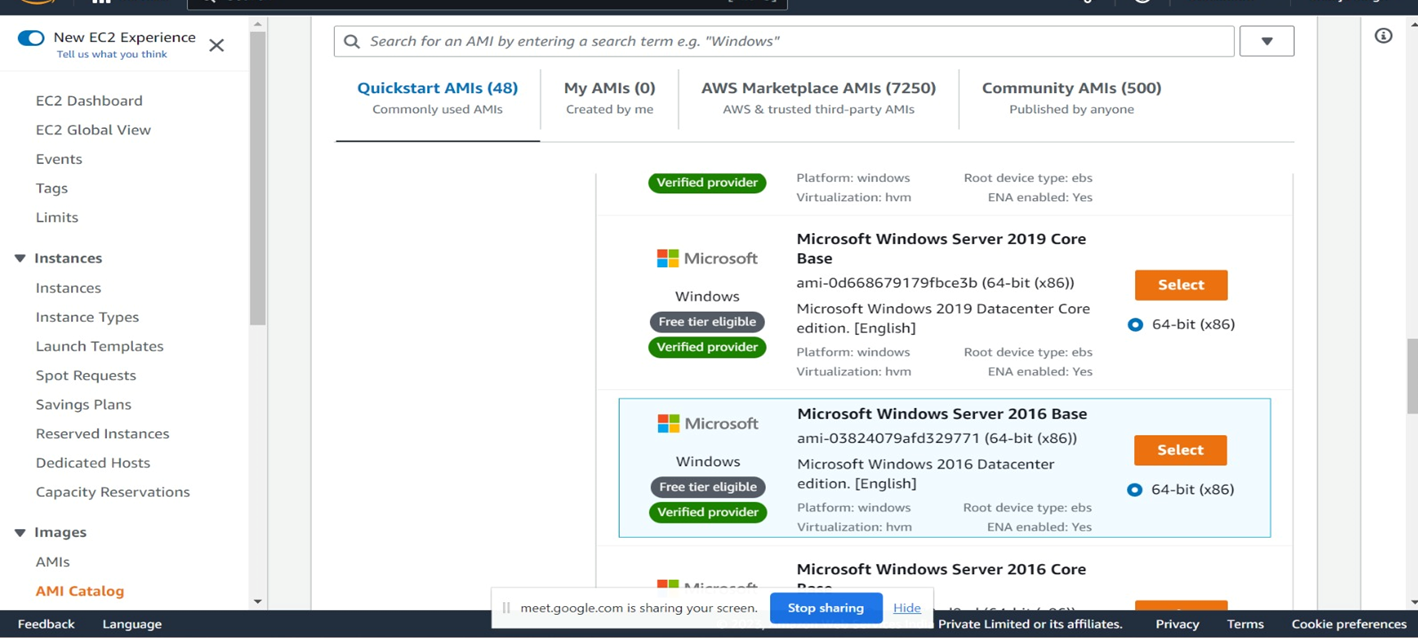Click the 'Microsoft Windows Server 2016 Base' title

point(942,413)
